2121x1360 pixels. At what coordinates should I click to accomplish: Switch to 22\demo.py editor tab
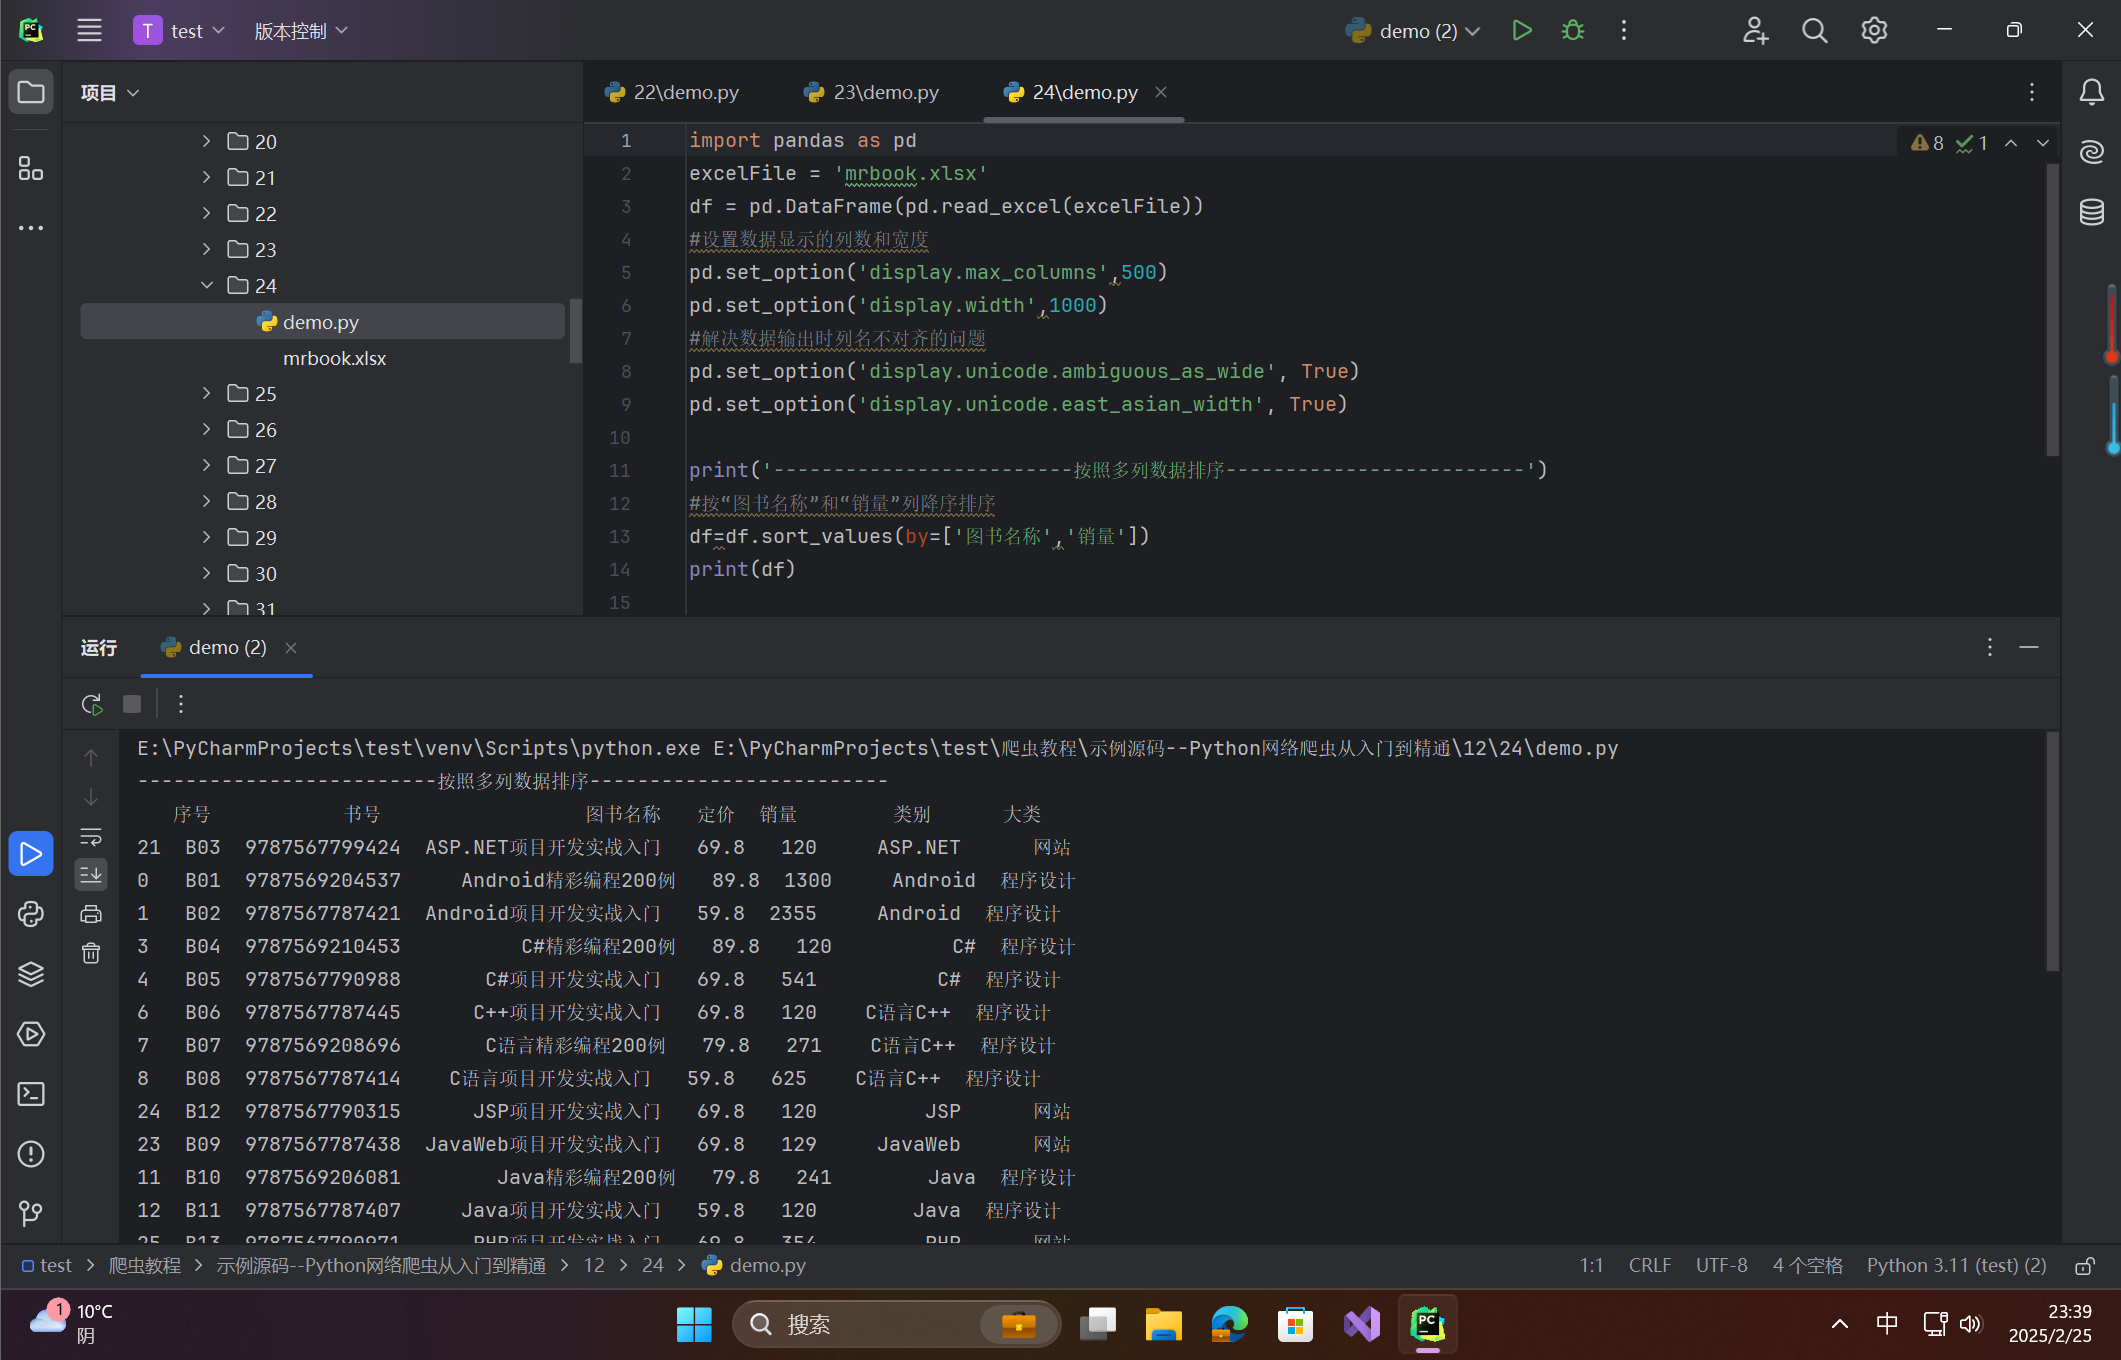pos(671,92)
